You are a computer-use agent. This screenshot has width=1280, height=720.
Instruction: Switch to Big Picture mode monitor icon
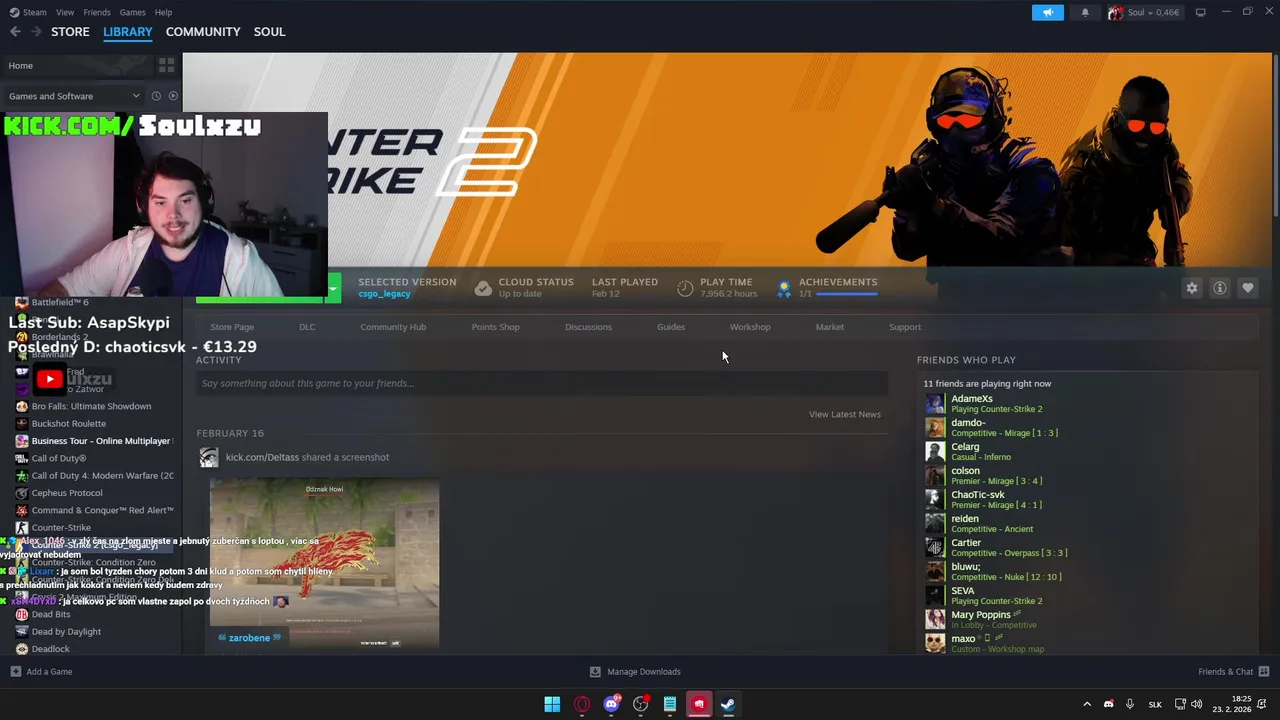click(x=1200, y=12)
